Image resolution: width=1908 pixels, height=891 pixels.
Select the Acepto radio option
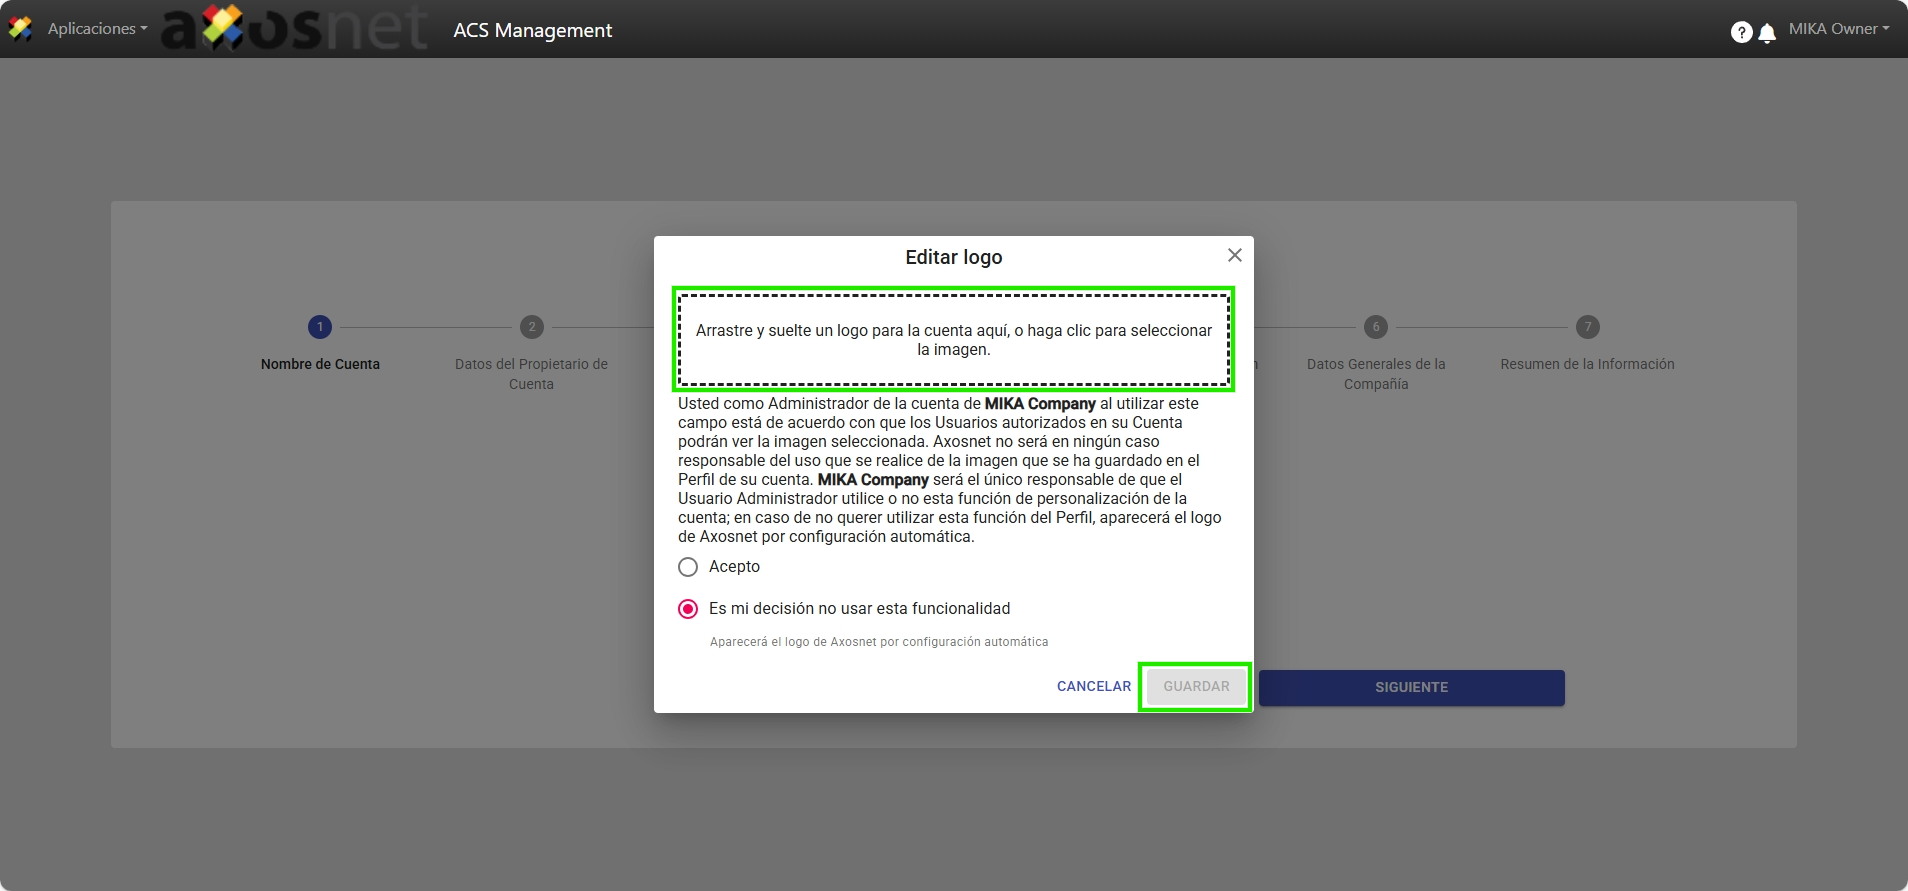coord(688,567)
